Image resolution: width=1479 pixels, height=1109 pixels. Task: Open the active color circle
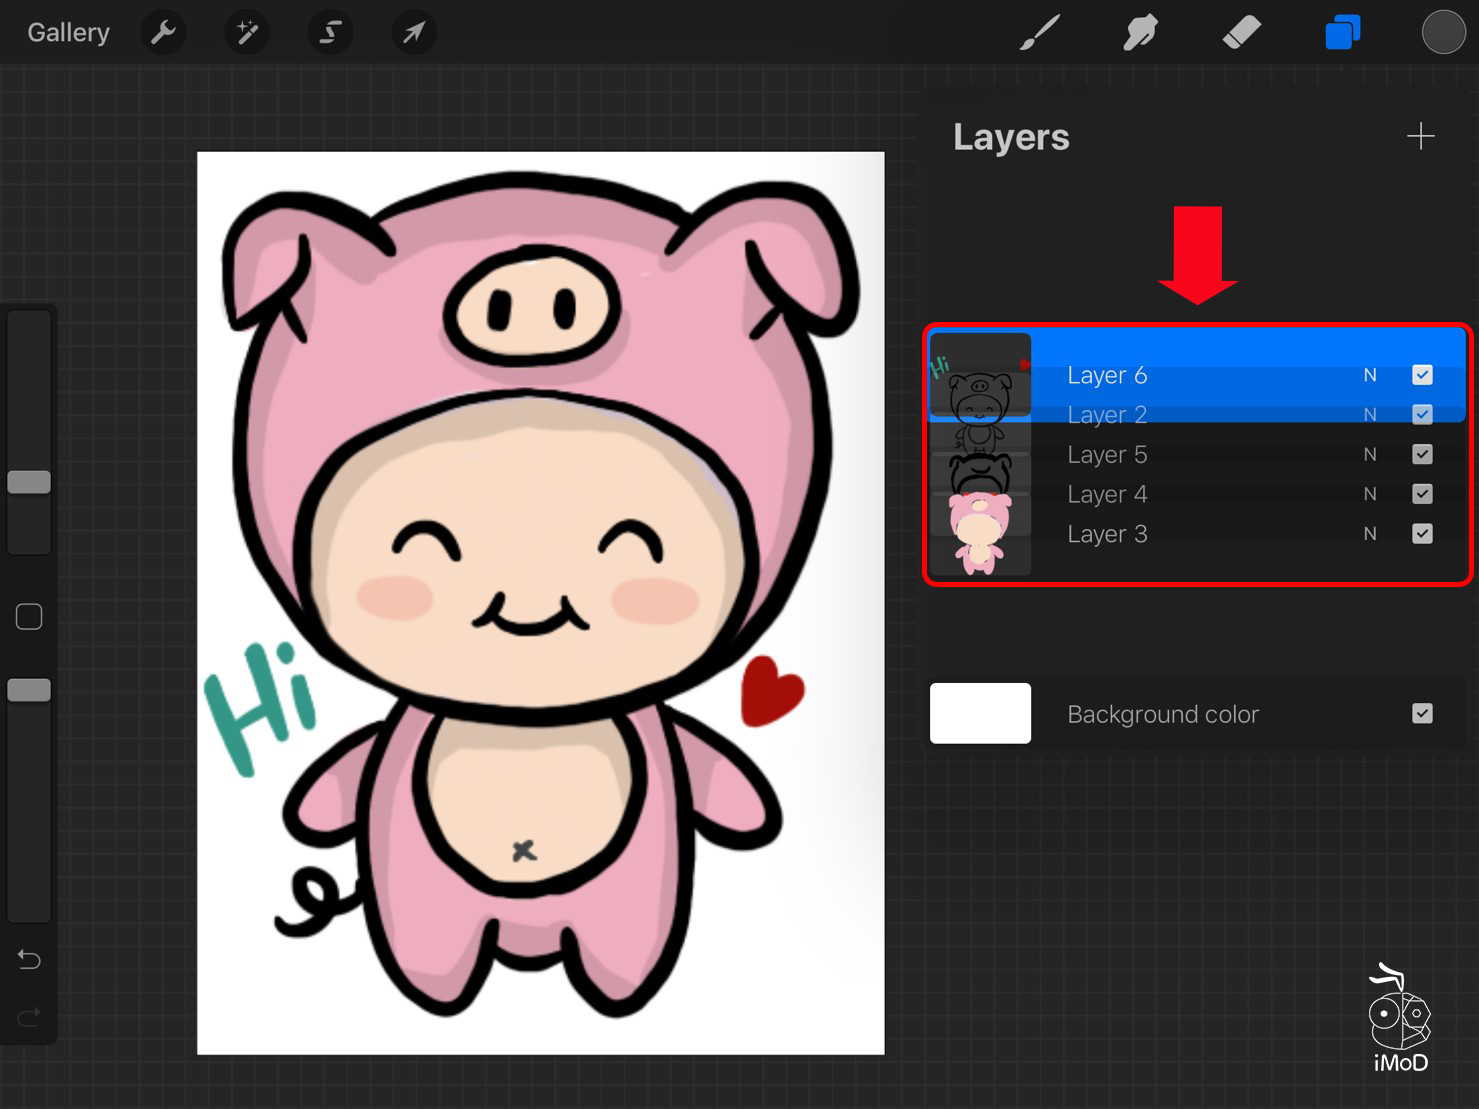point(1443,33)
